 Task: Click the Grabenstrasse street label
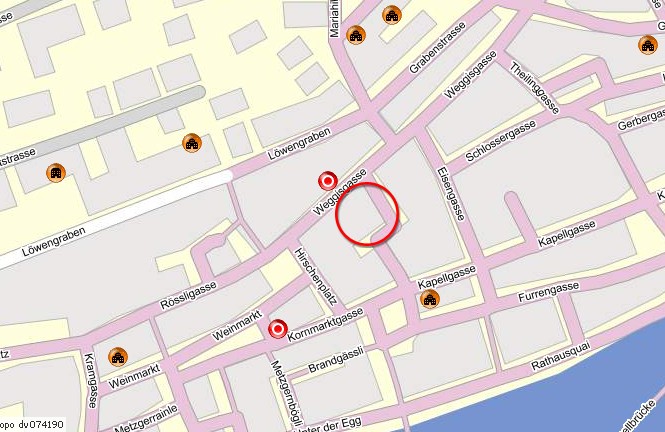pyautogui.click(x=437, y=47)
